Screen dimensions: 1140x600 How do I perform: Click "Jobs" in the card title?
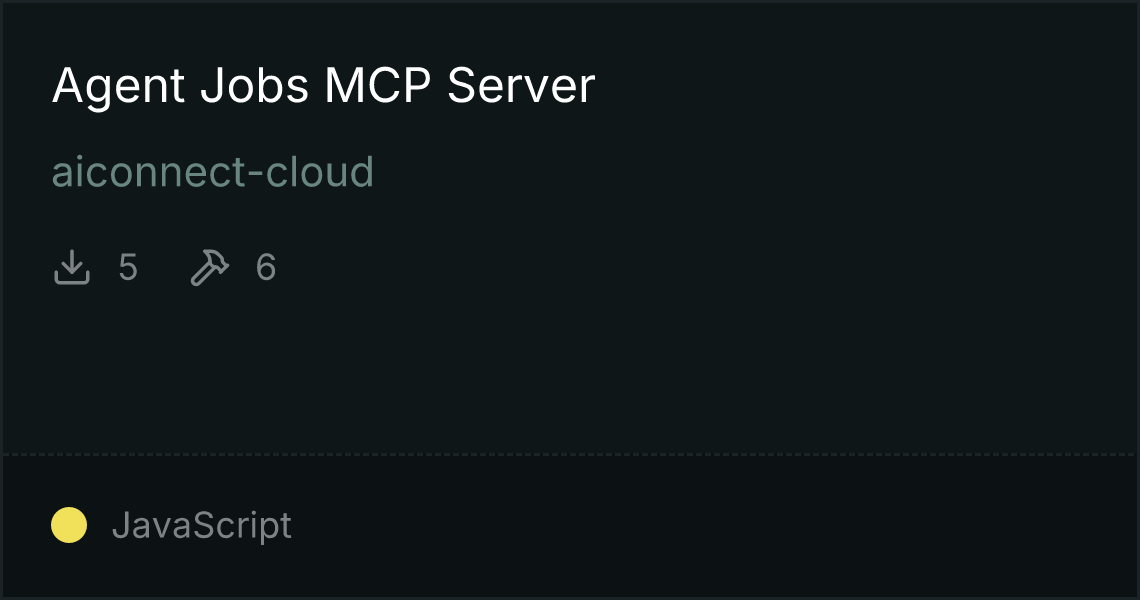tap(254, 86)
